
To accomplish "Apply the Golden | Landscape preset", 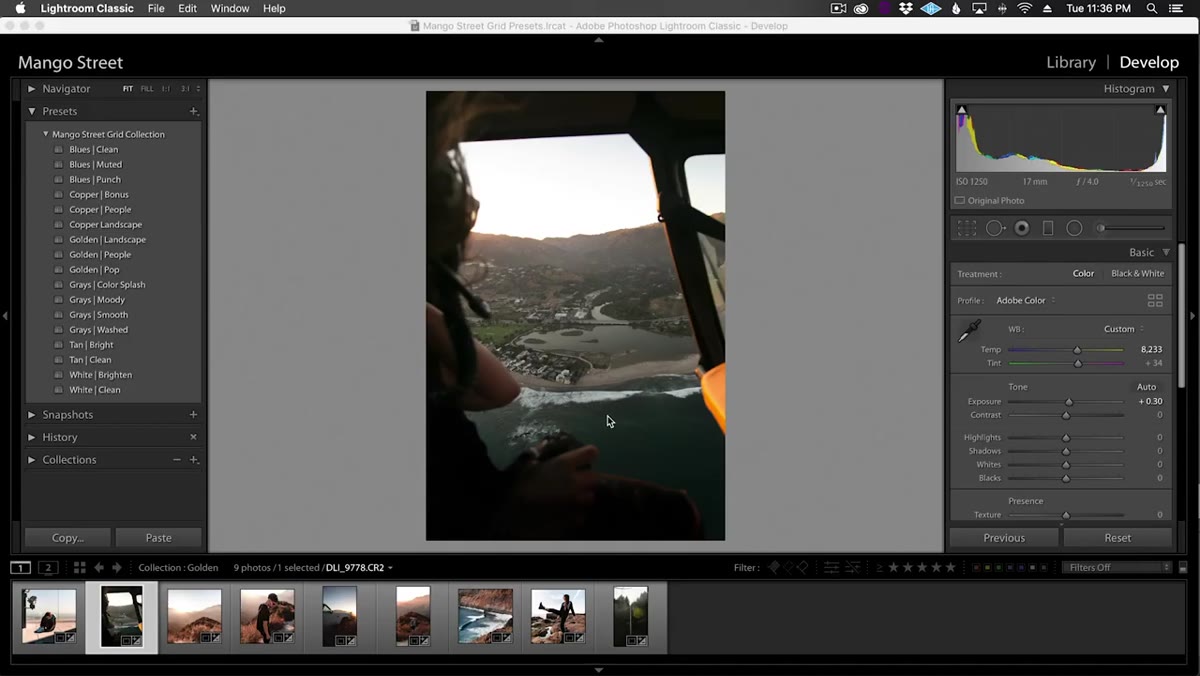I will 107,240.
